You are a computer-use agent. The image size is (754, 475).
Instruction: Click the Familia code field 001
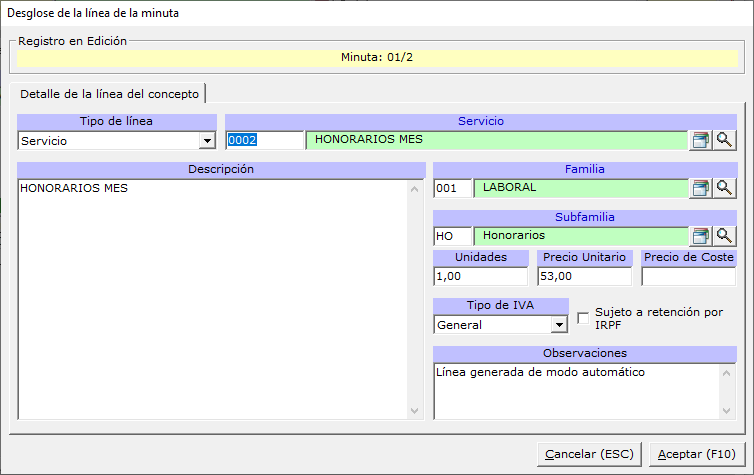(x=452, y=187)
